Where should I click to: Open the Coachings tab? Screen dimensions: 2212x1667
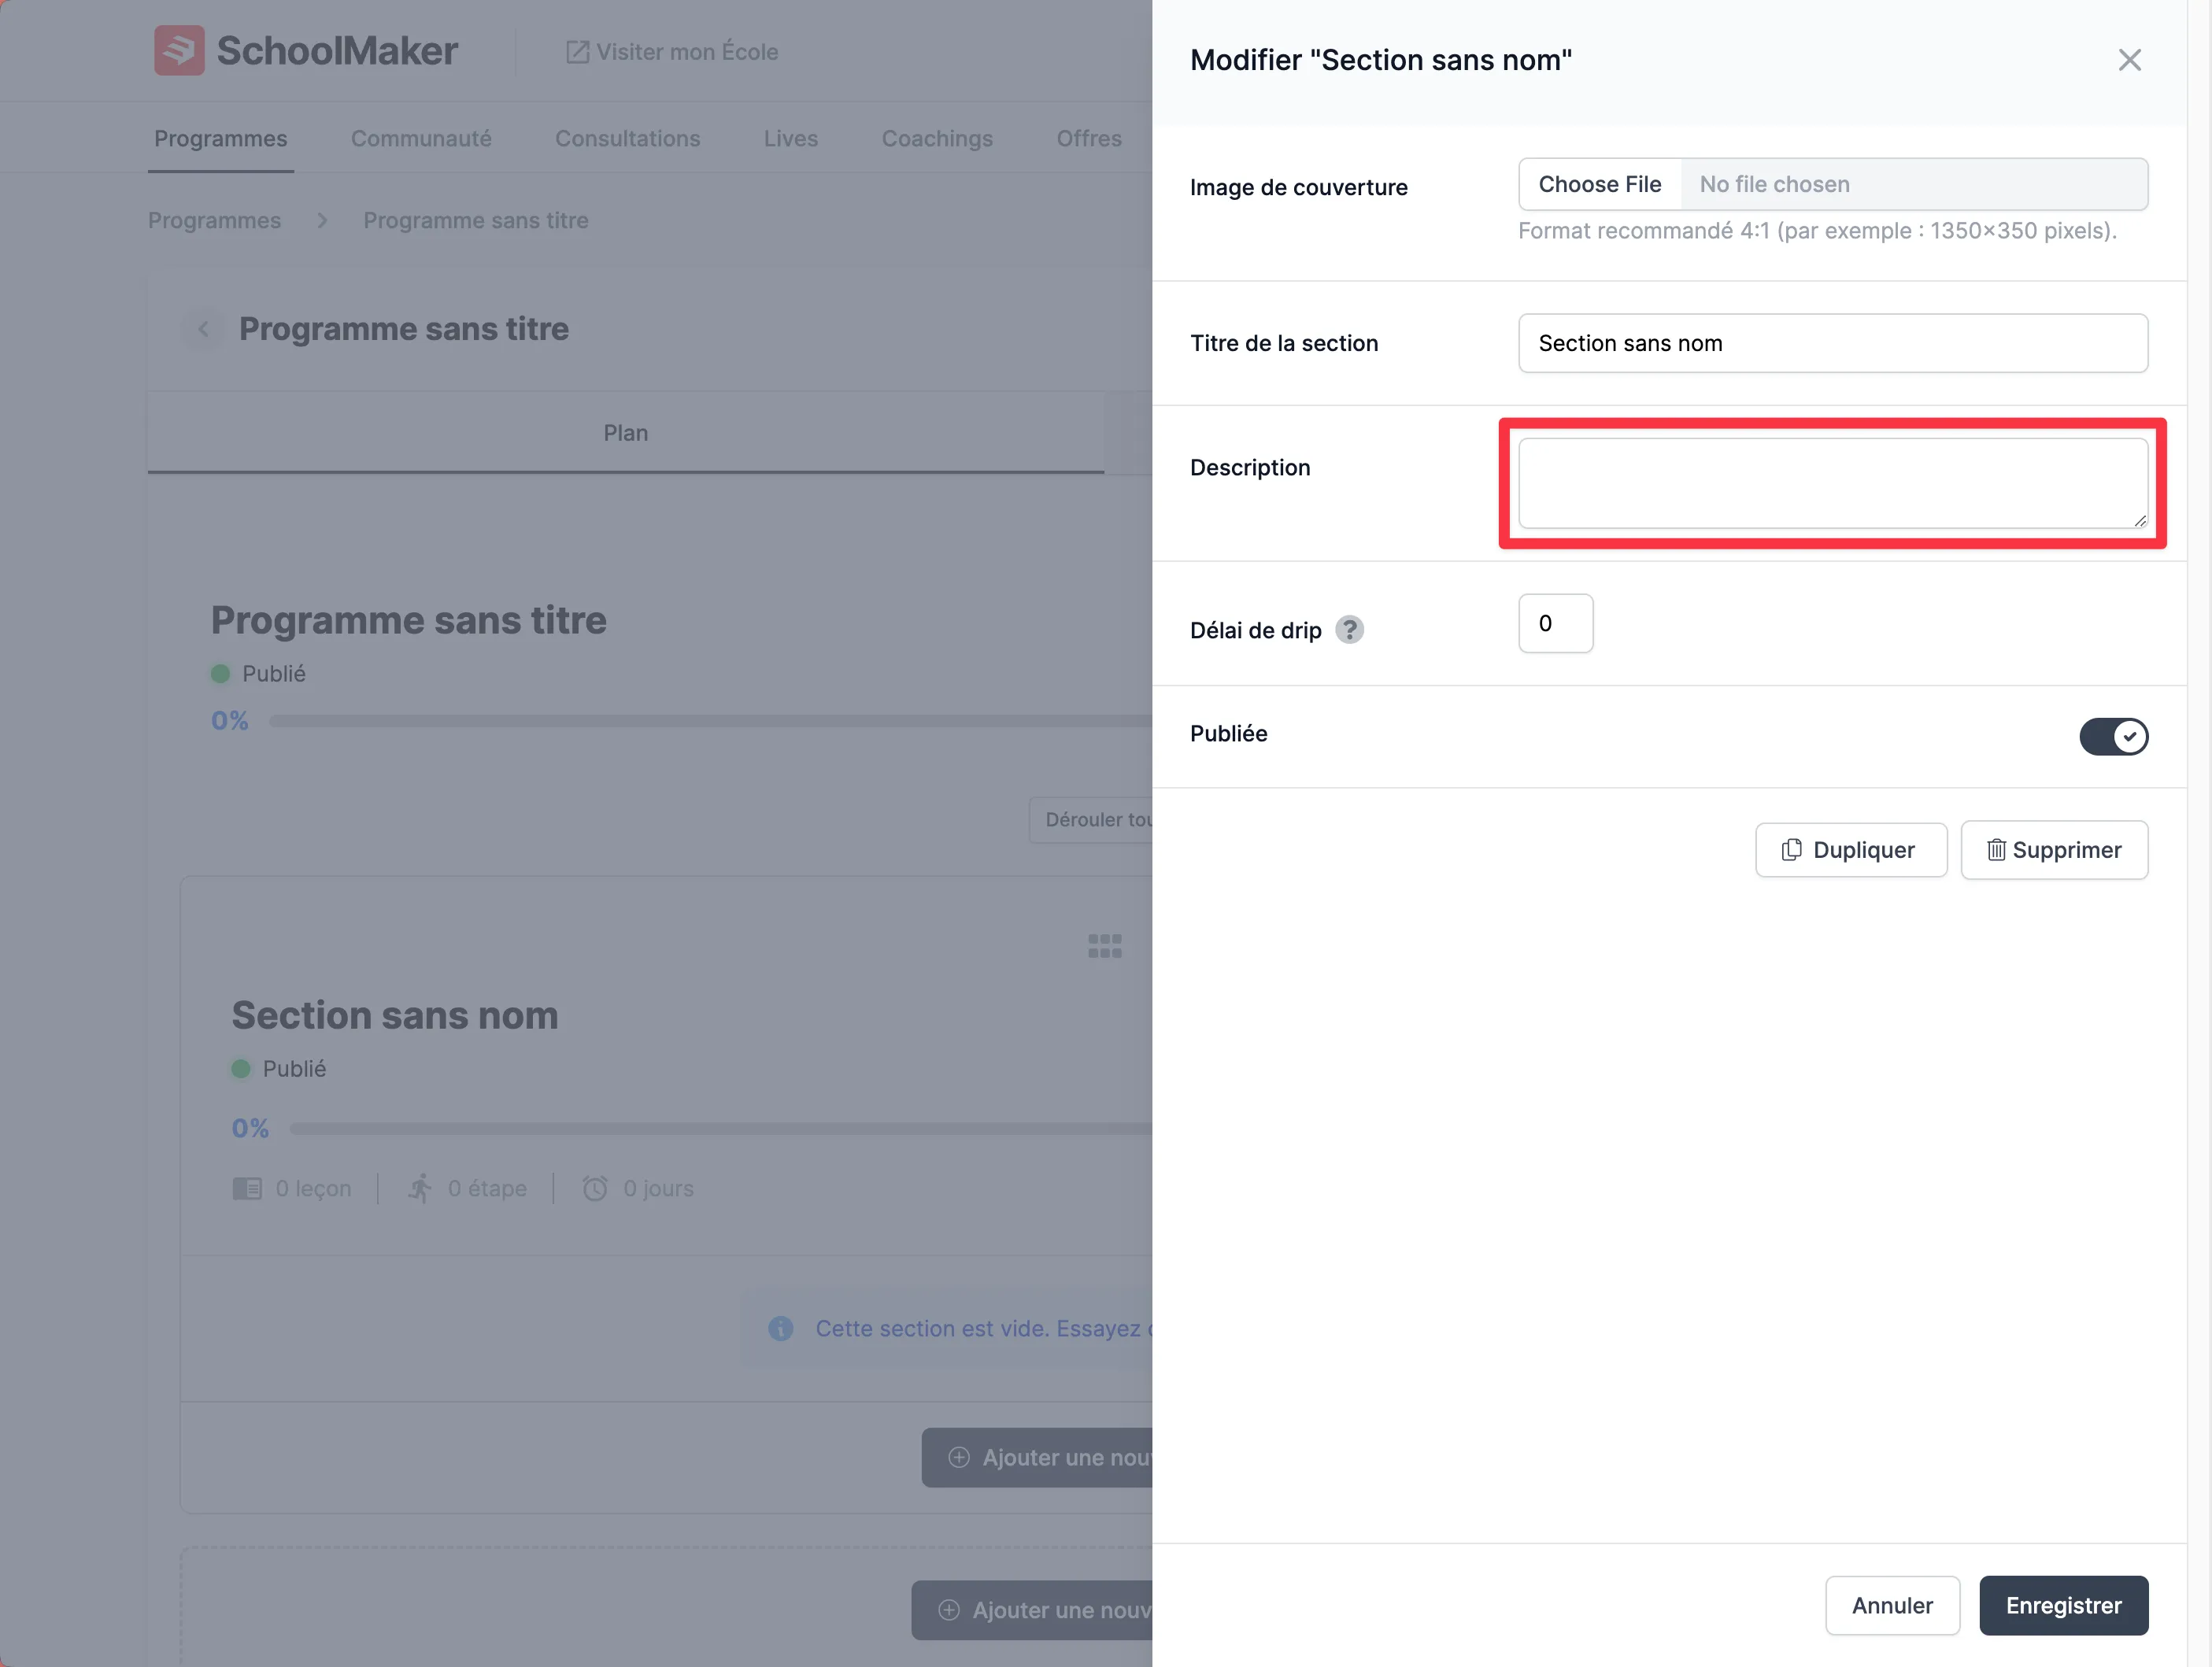click(x=937, y=138)
